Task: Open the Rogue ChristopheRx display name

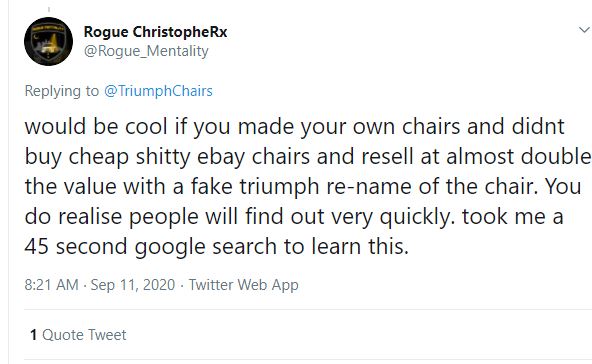Action: pyautogui.click(x=155, y=32)
